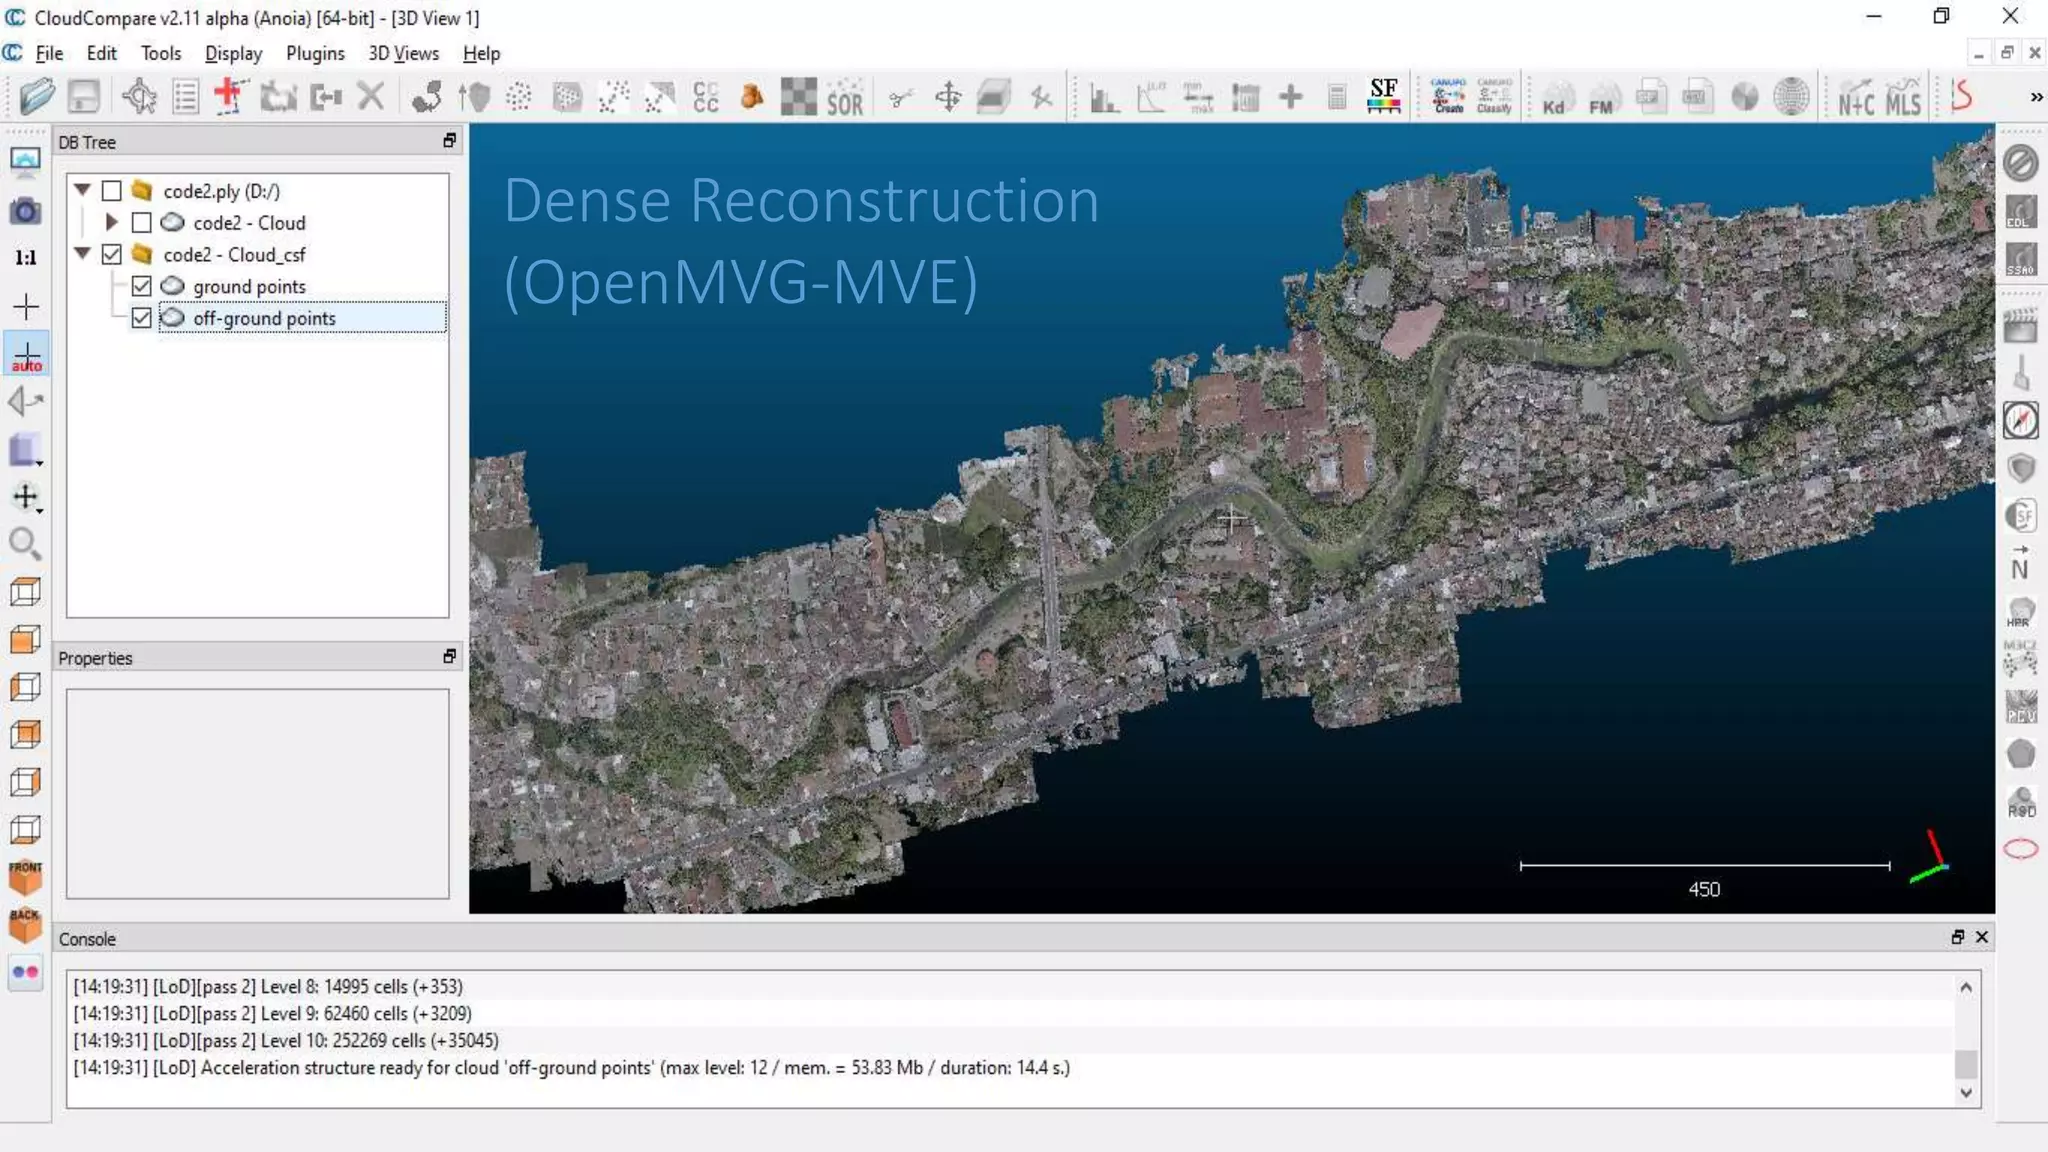Image resolution: width=2048 pixels, height=1152 pixels.
Task: Float the Properties panel
Action: tap(450, 656)
